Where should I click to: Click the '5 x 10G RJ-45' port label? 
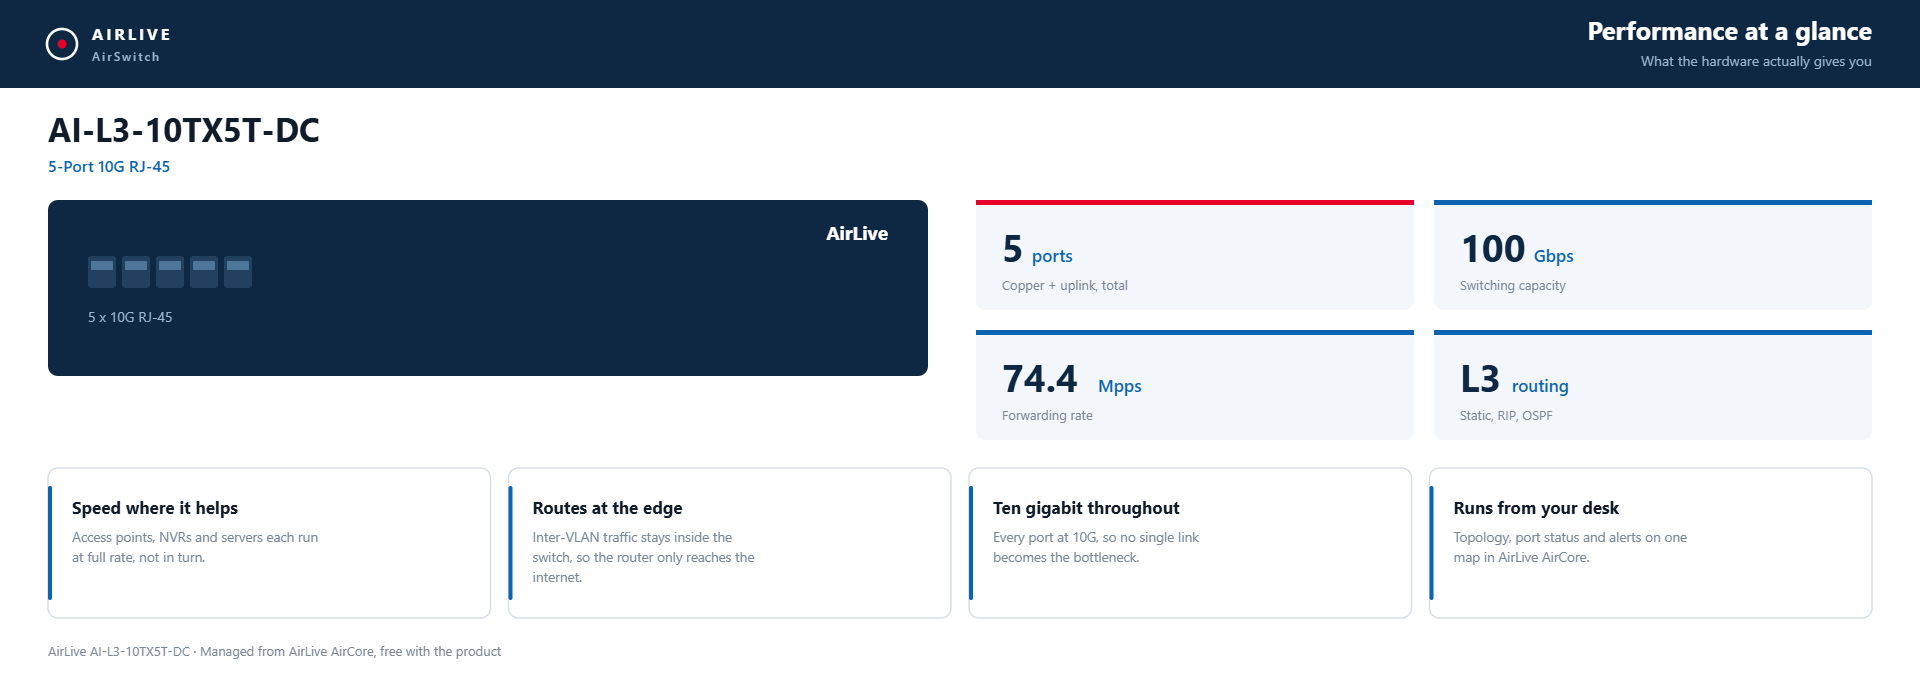coord(130,317)
